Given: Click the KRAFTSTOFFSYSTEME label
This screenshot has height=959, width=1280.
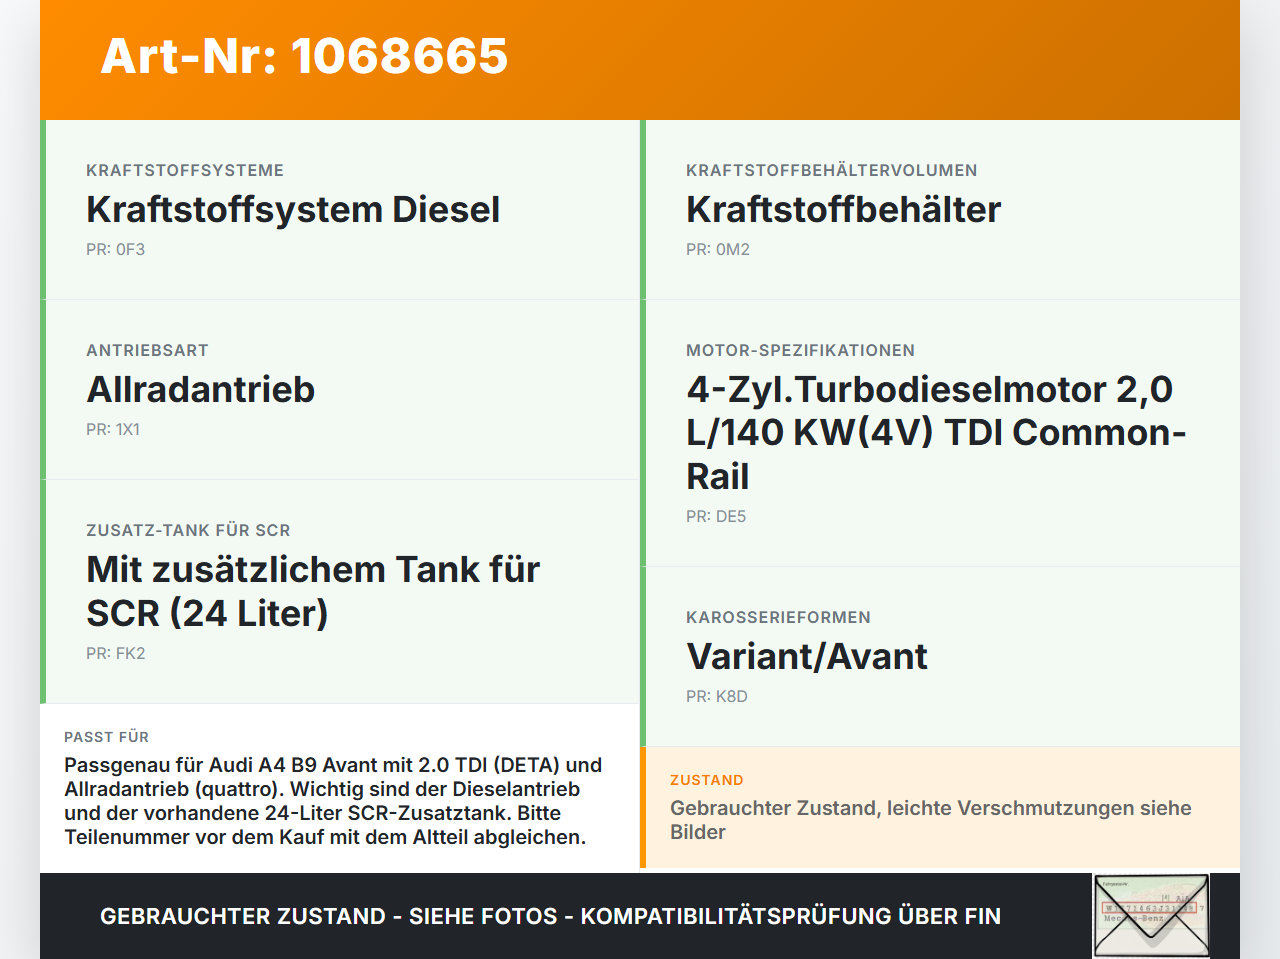Looking at the screenshot, I should point(185,171).
